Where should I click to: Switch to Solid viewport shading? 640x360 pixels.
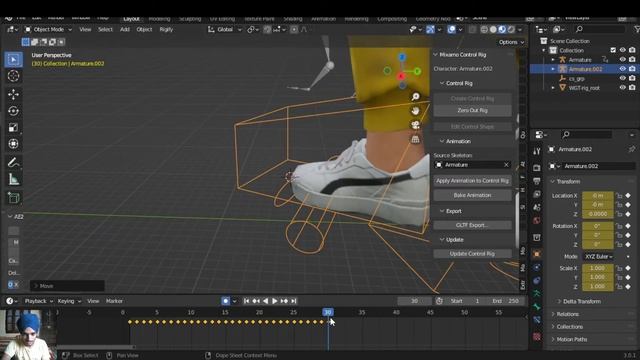[493, 29]
